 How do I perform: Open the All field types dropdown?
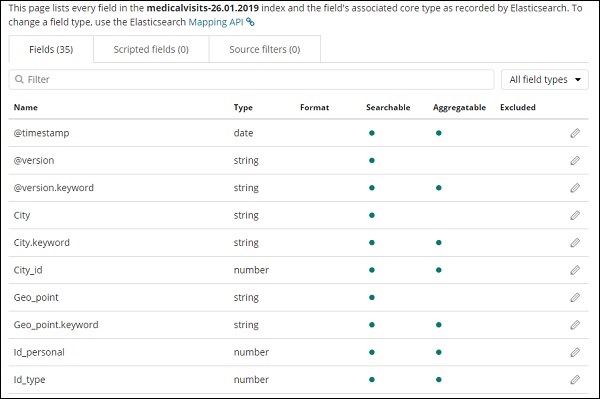[x=545, y=80]
